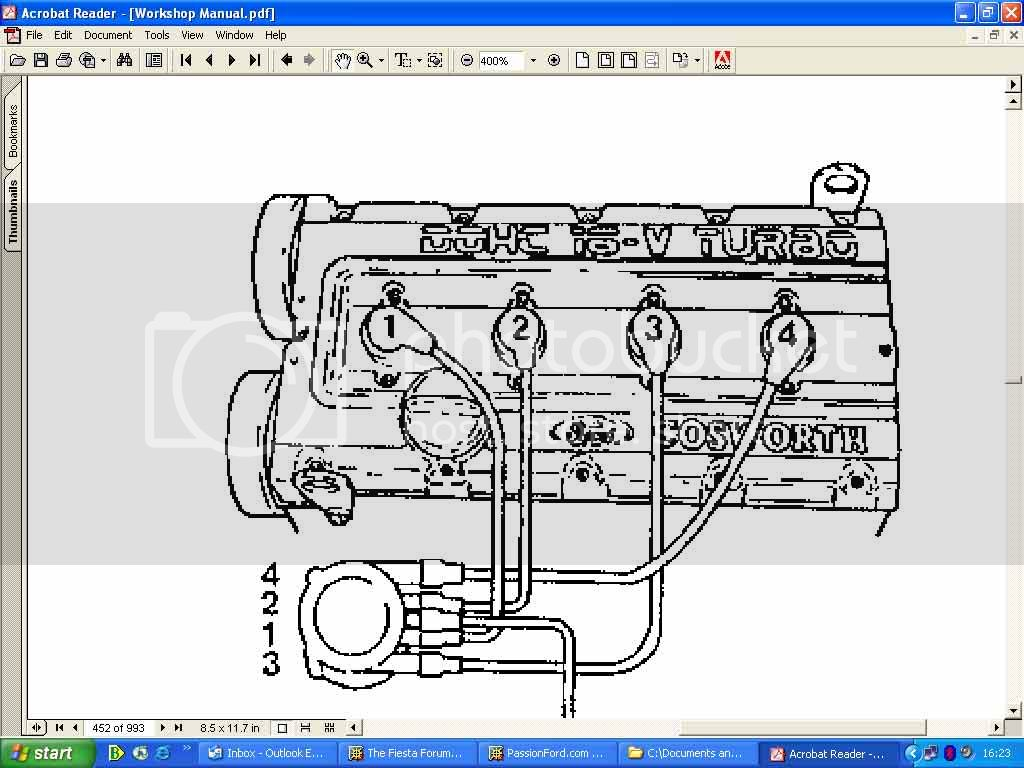Expand the text select tool dropdown arrow
1024x768 pixels.
419,61
